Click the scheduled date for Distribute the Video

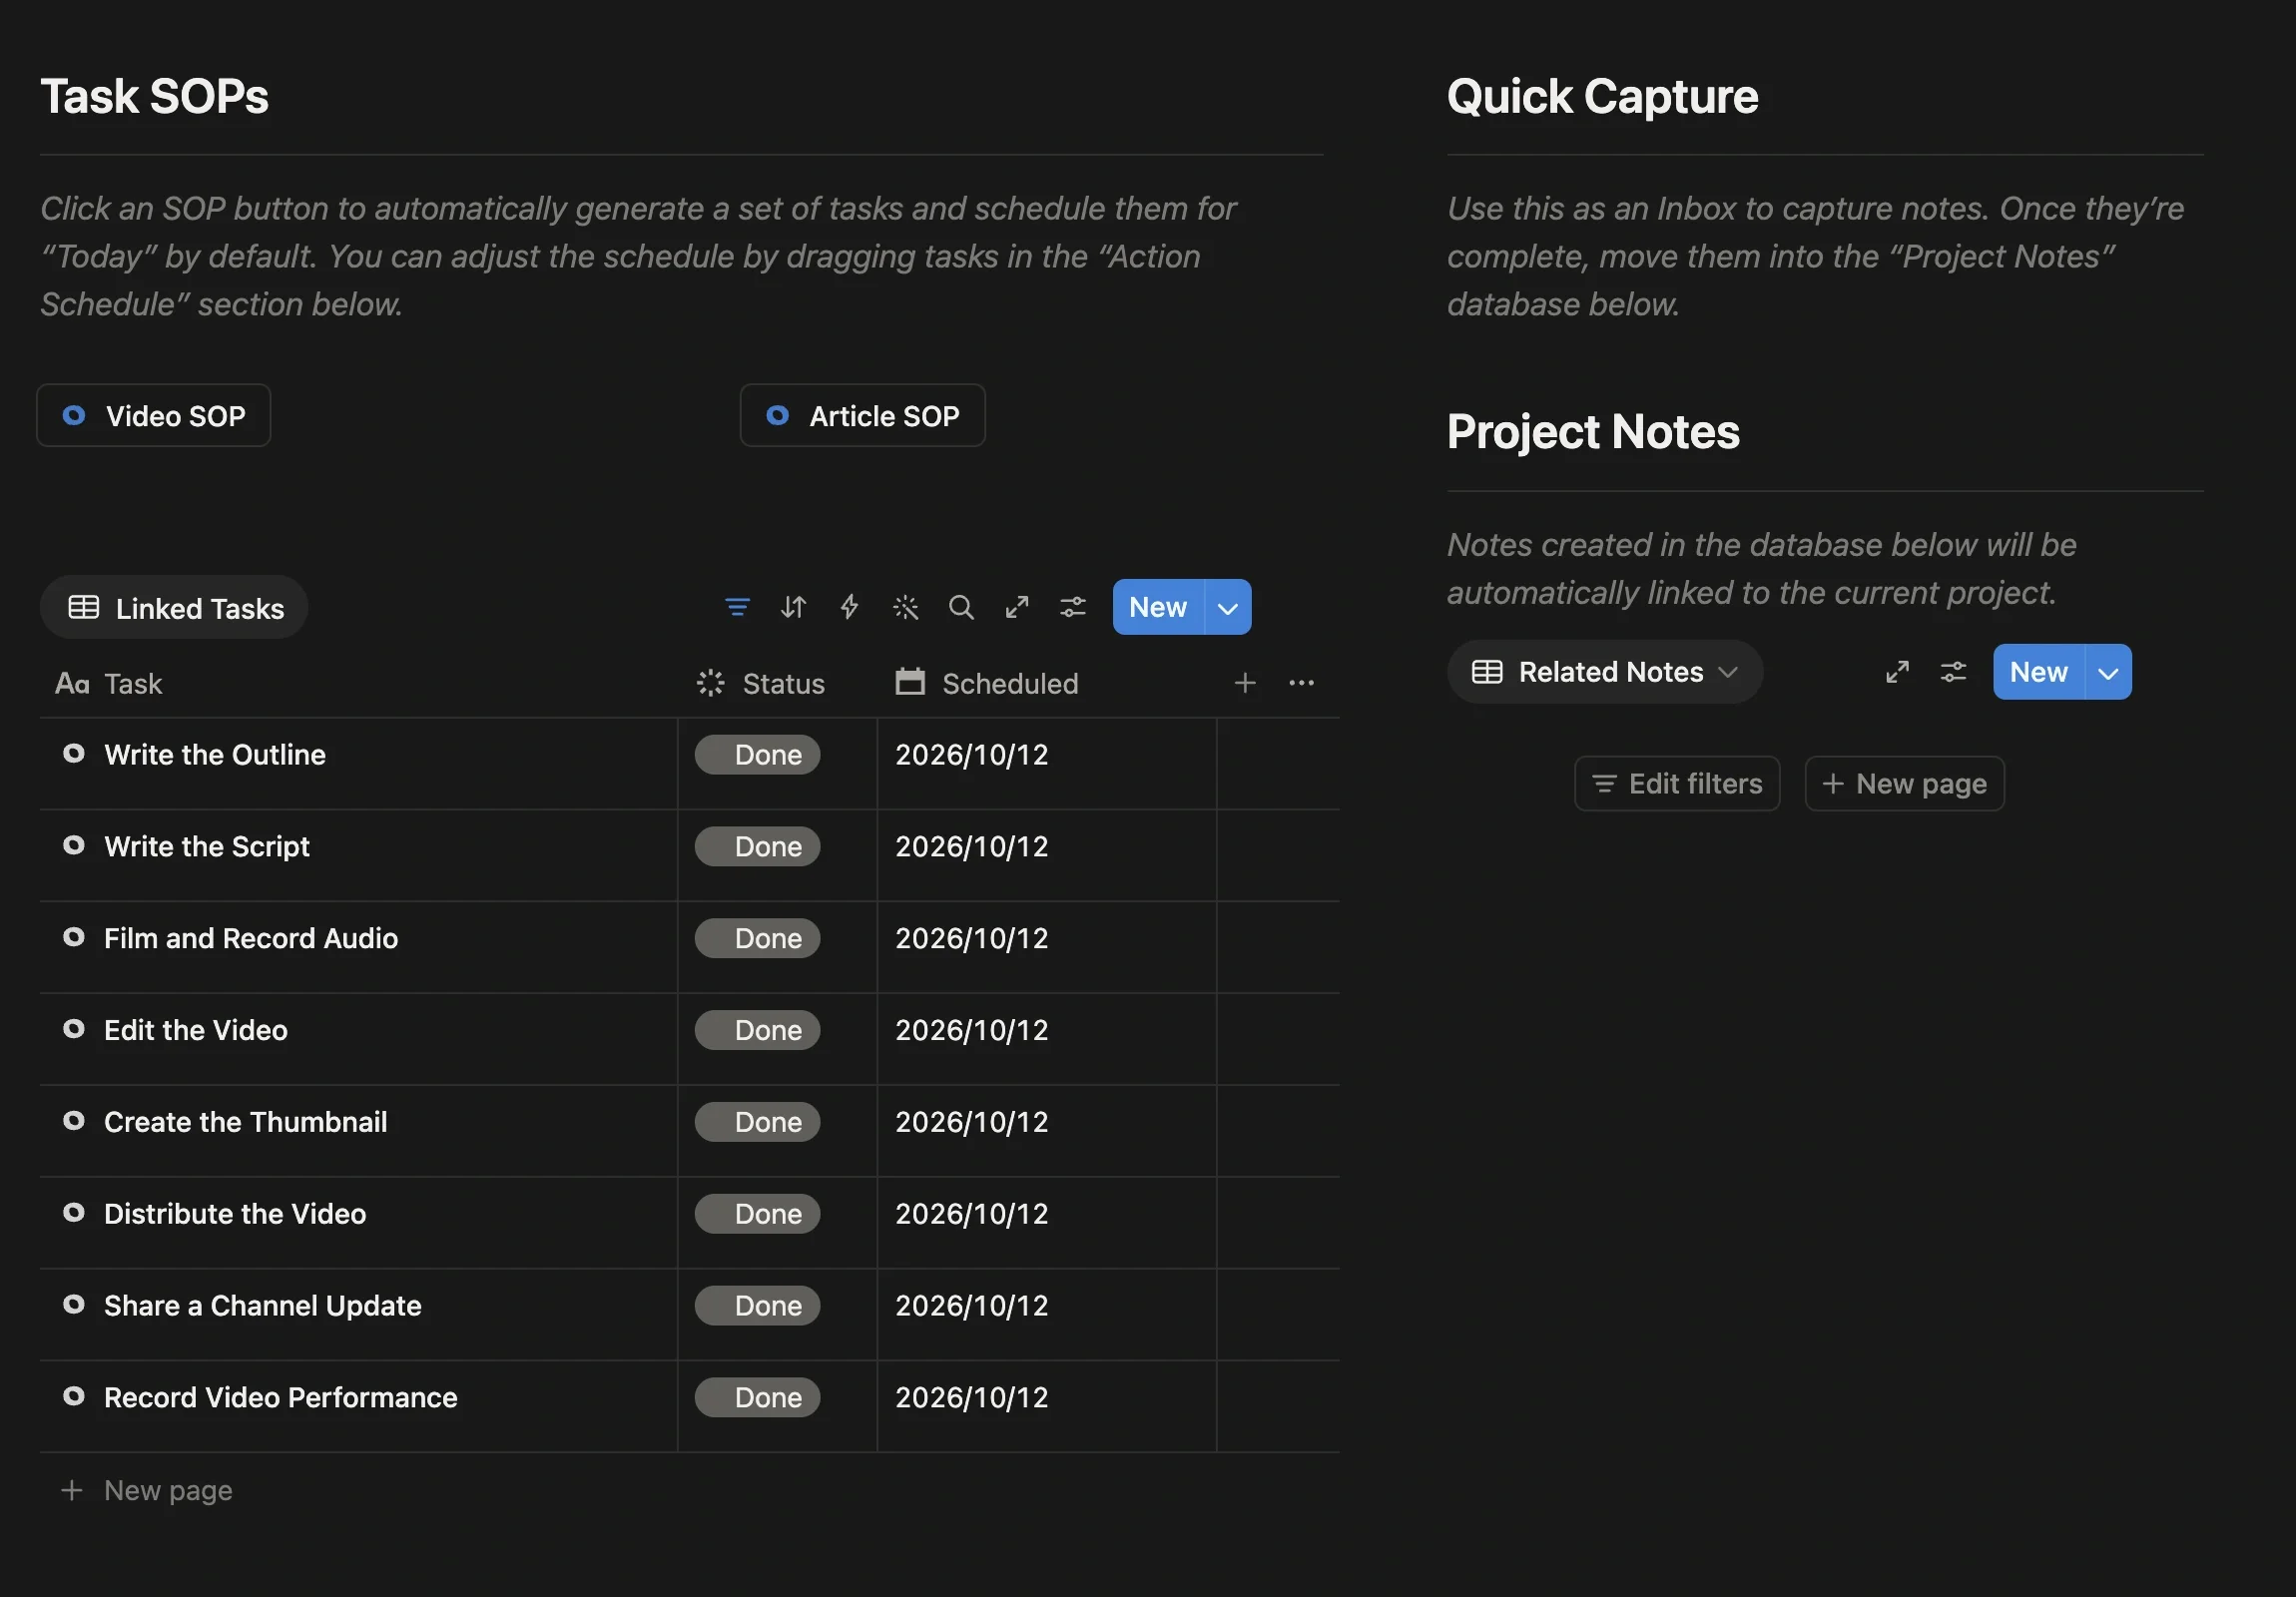(972, 1213)
